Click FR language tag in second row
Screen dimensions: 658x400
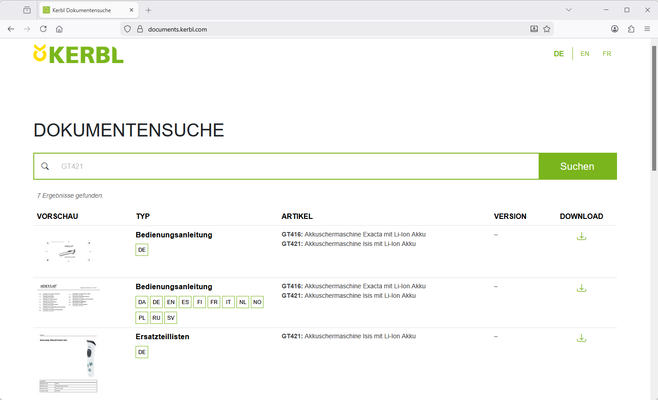tap(214, 302)
